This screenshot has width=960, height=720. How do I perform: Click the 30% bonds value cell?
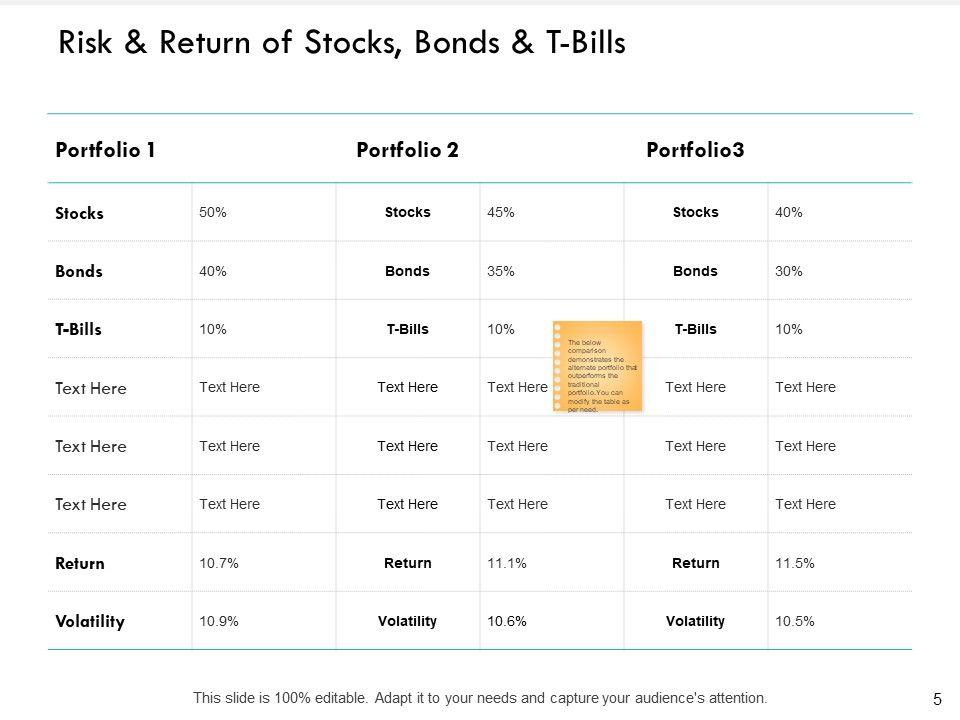pos(789,271)
